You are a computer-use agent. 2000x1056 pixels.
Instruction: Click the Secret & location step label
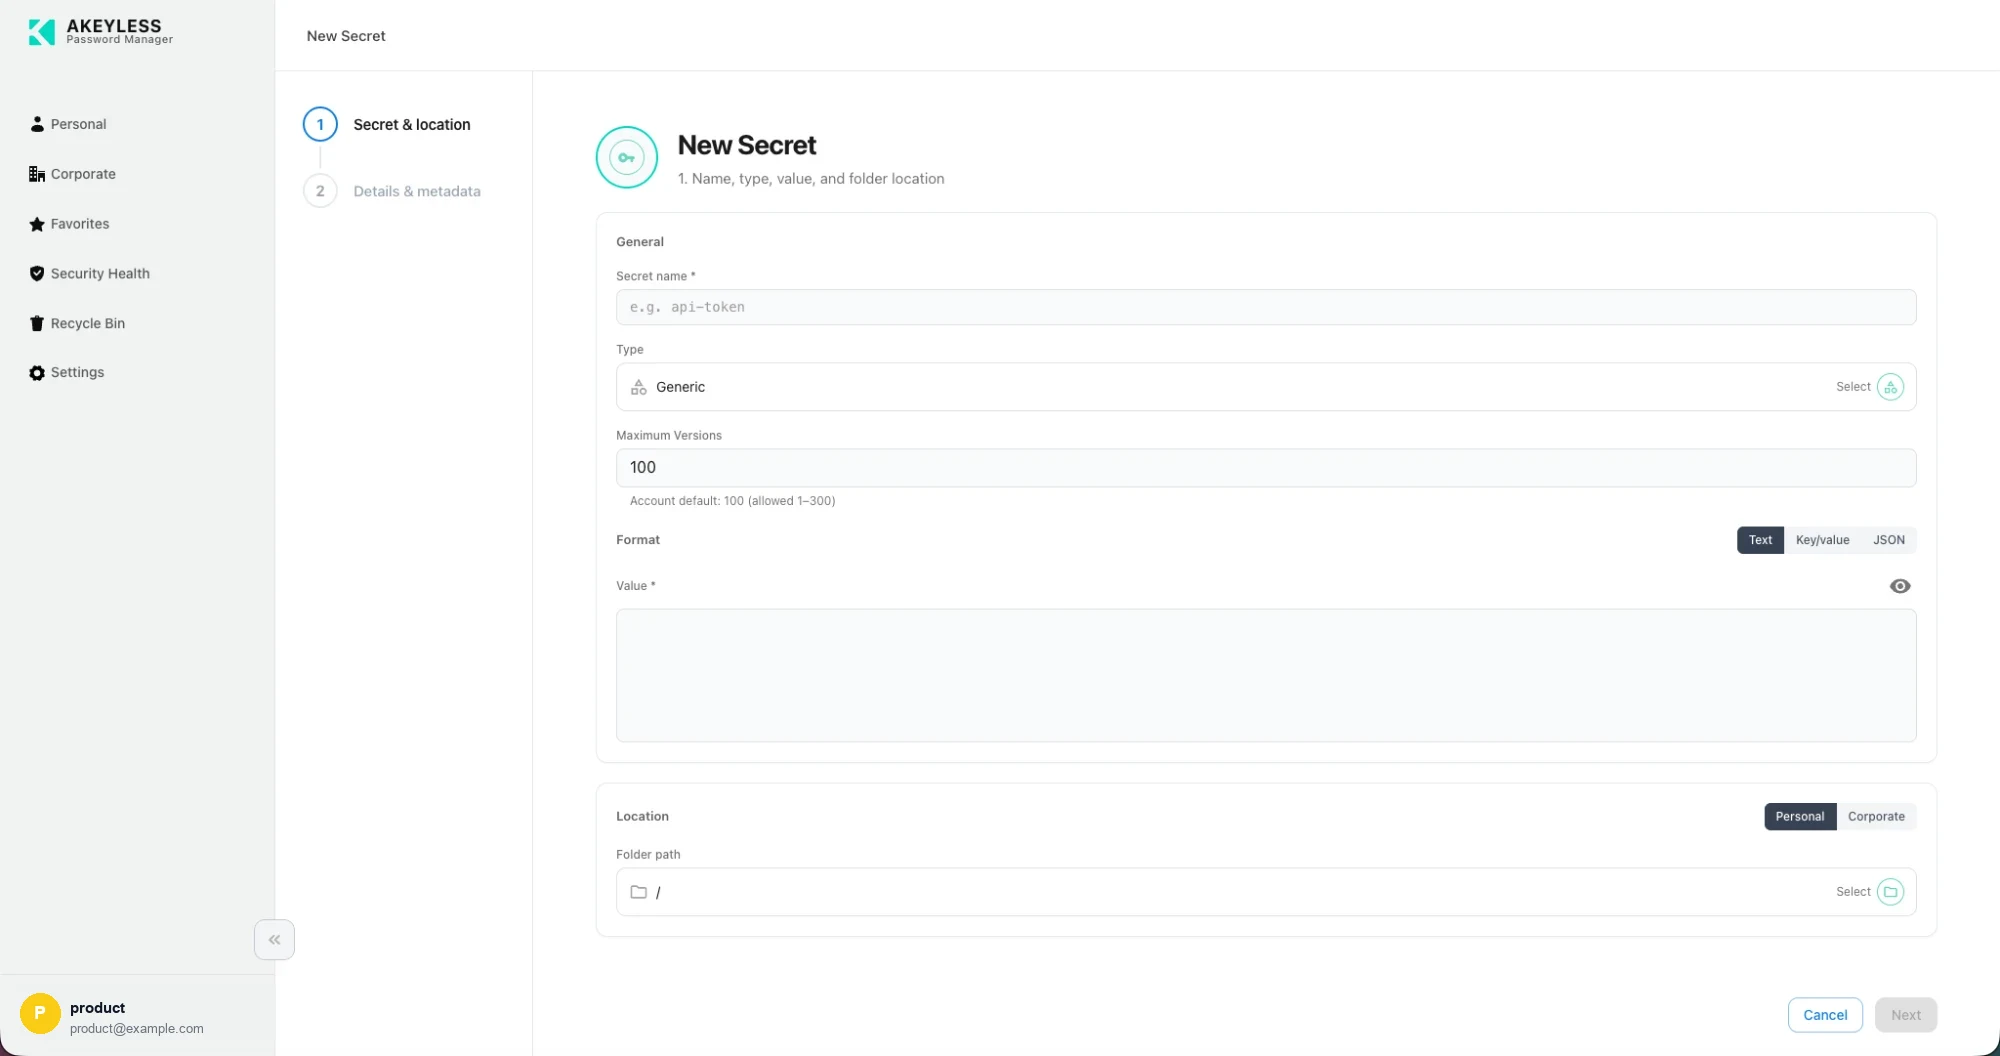coord(412,124)
